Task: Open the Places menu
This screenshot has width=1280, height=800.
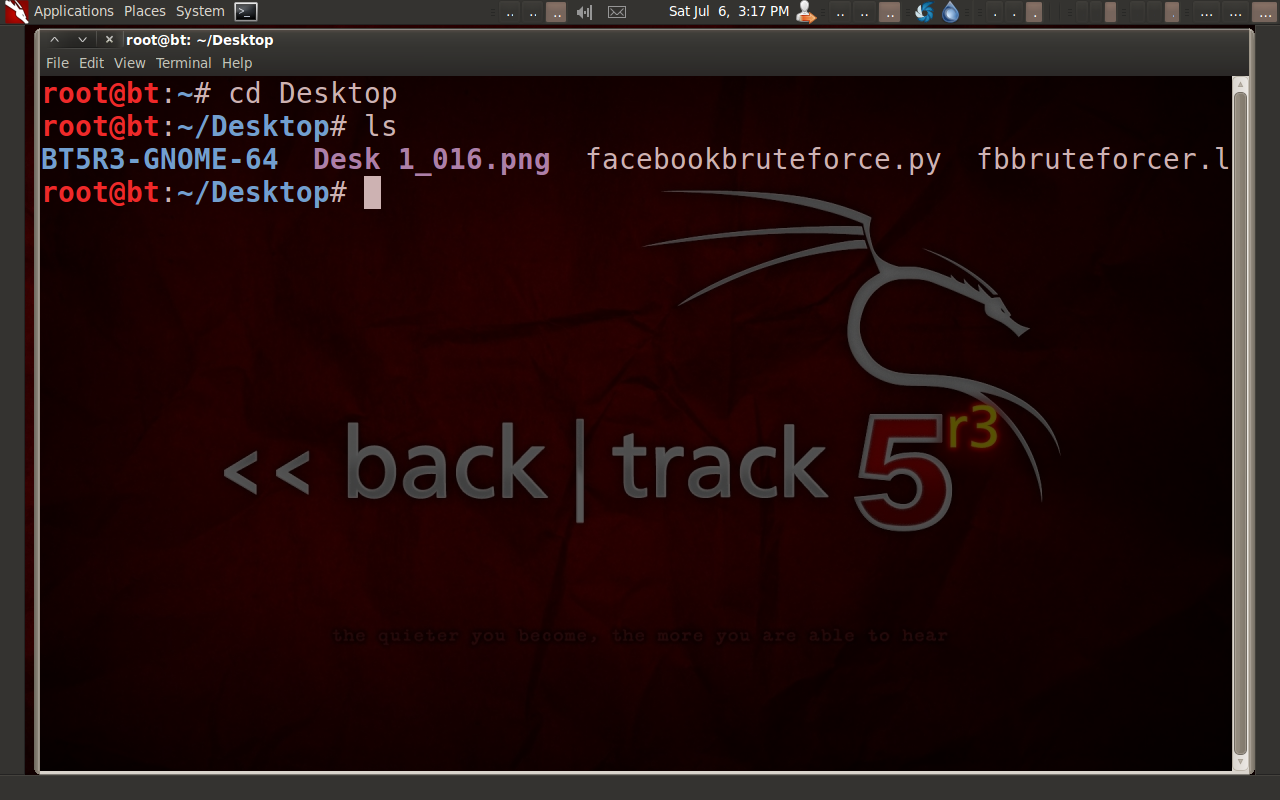Action: (145, 11)
